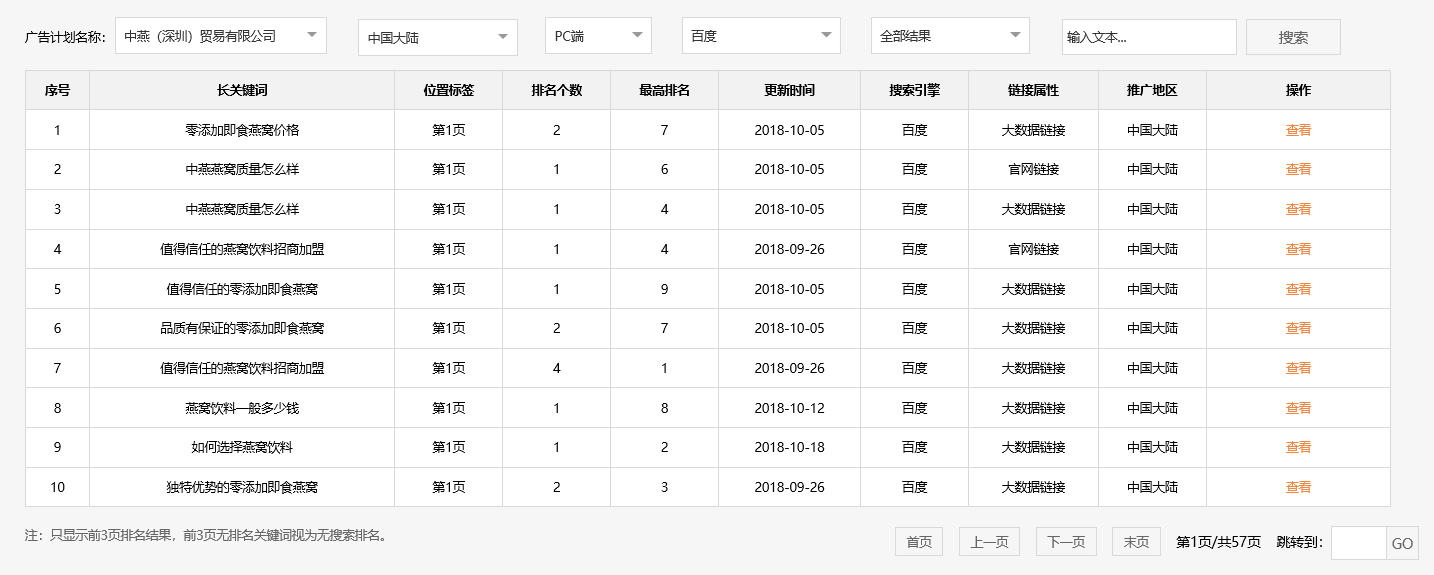
Task: Open the PC端 device dropdown
Action: 598,35
